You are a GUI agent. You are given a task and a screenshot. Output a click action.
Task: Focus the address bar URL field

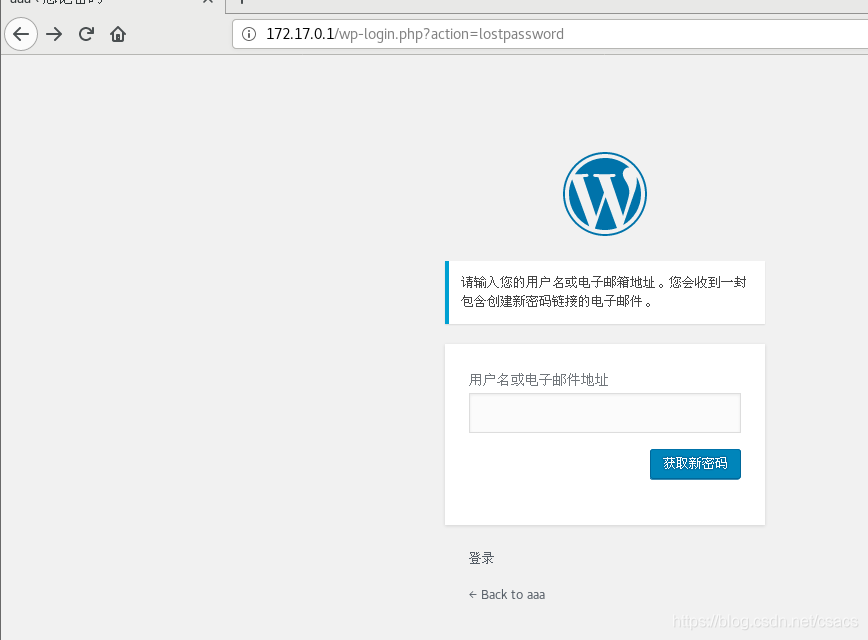click(x=550, y=34)
